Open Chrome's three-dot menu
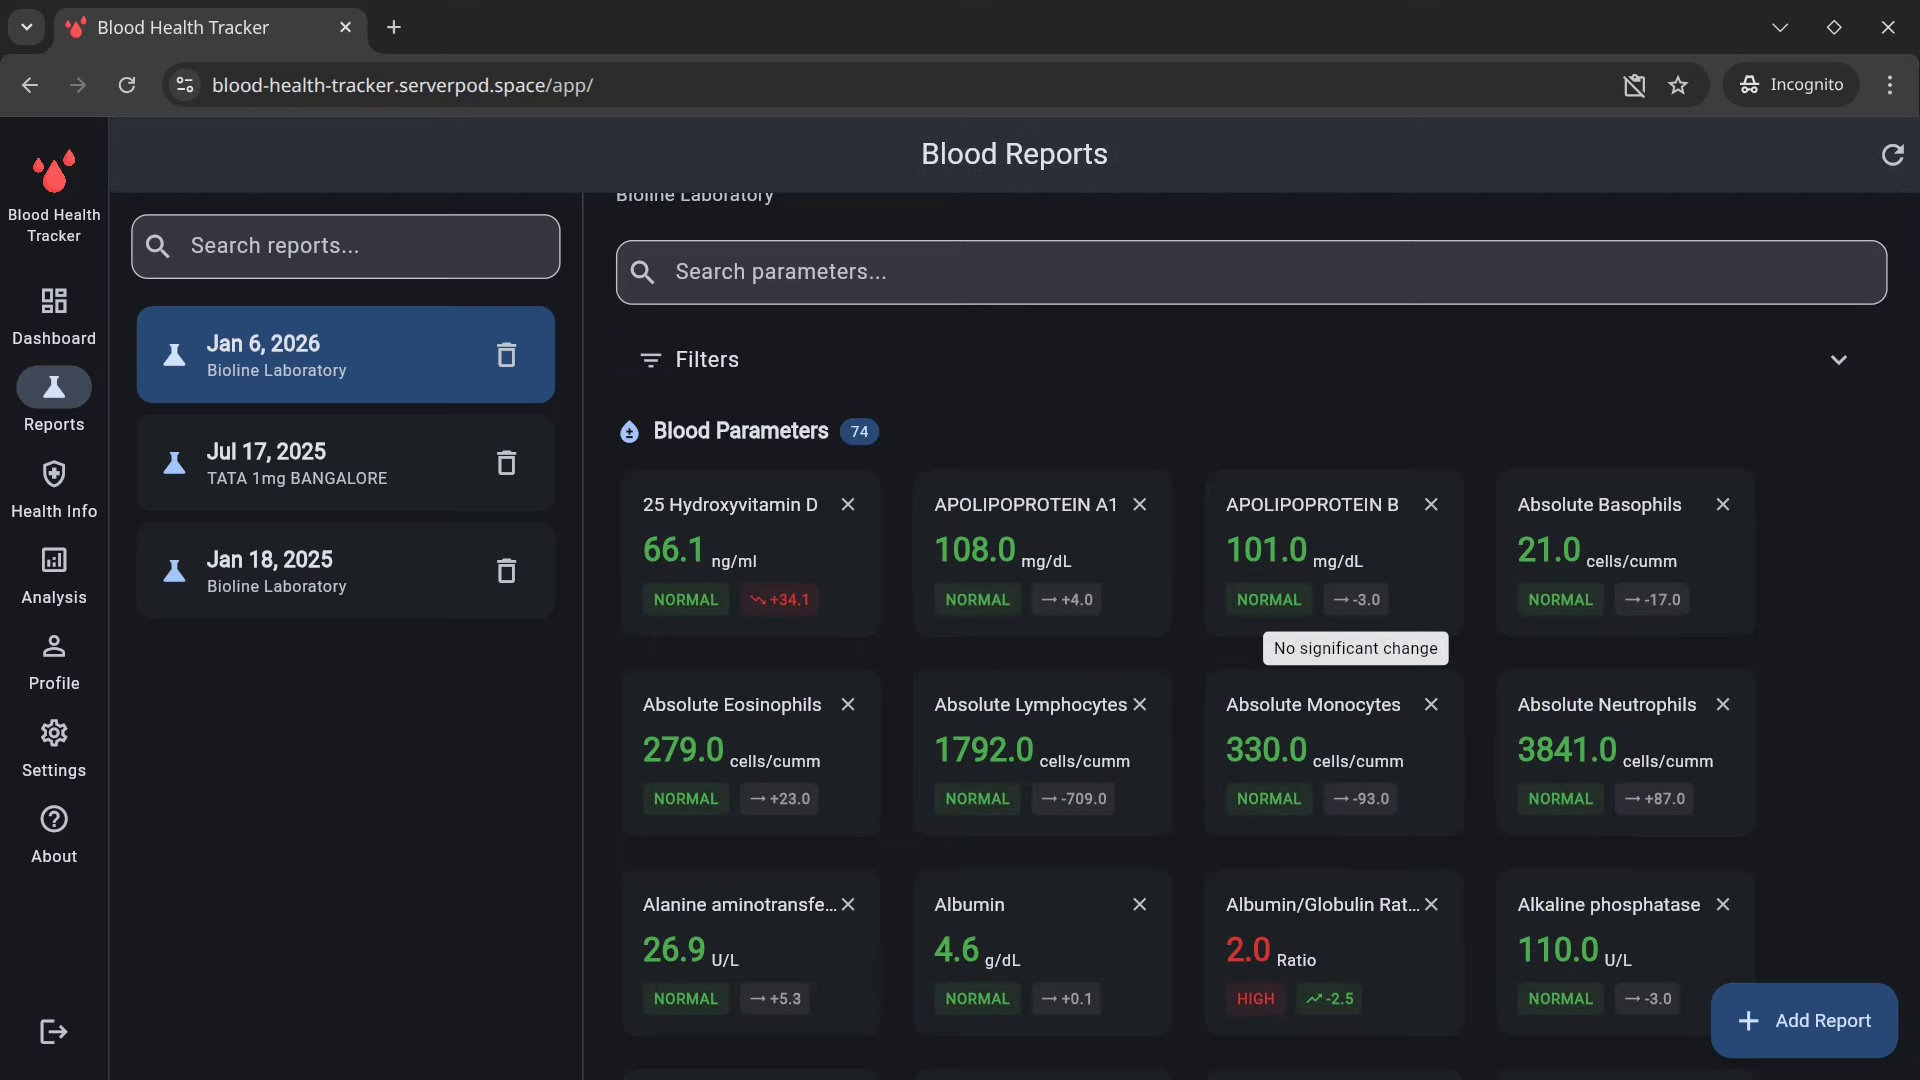 pyautogui.click(x=1889, y=85)
